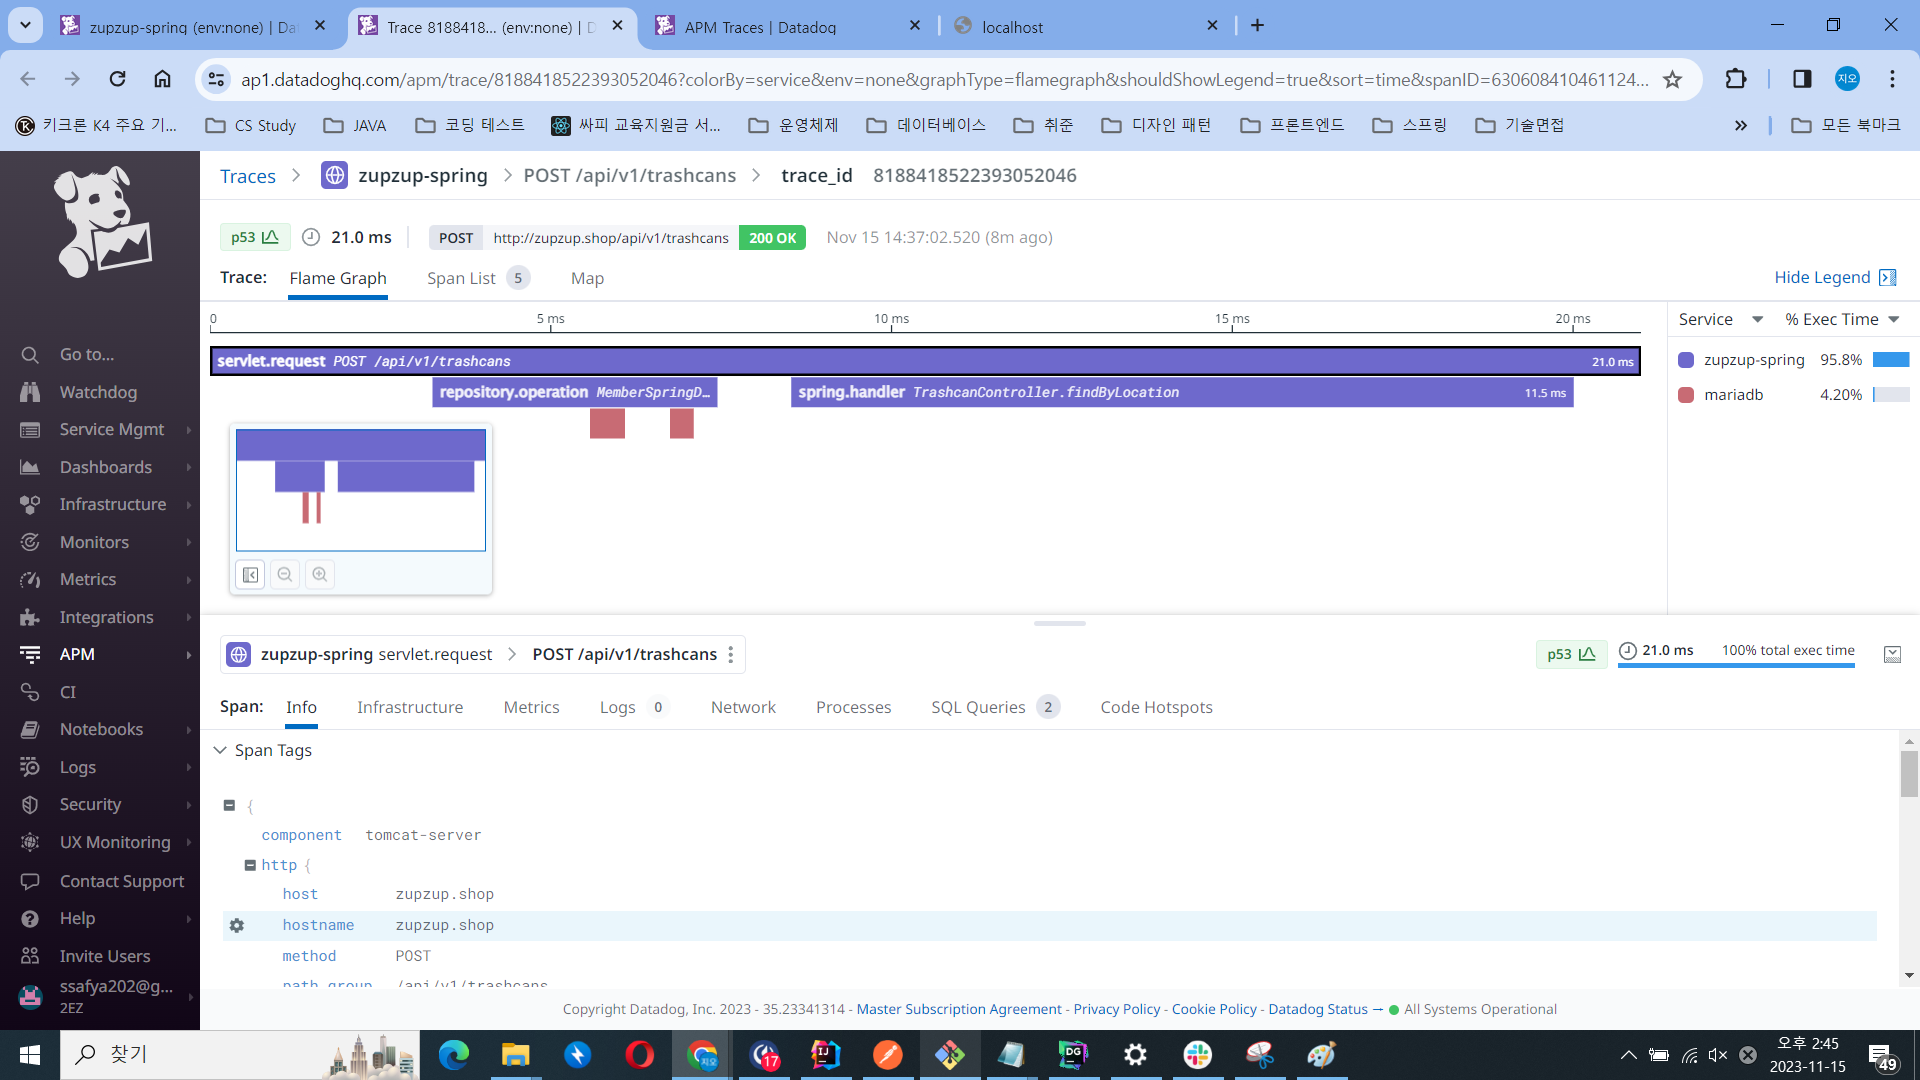Open Dashboards in the sidebar
The image size is (1920, 1080).
tap(105, 467)
